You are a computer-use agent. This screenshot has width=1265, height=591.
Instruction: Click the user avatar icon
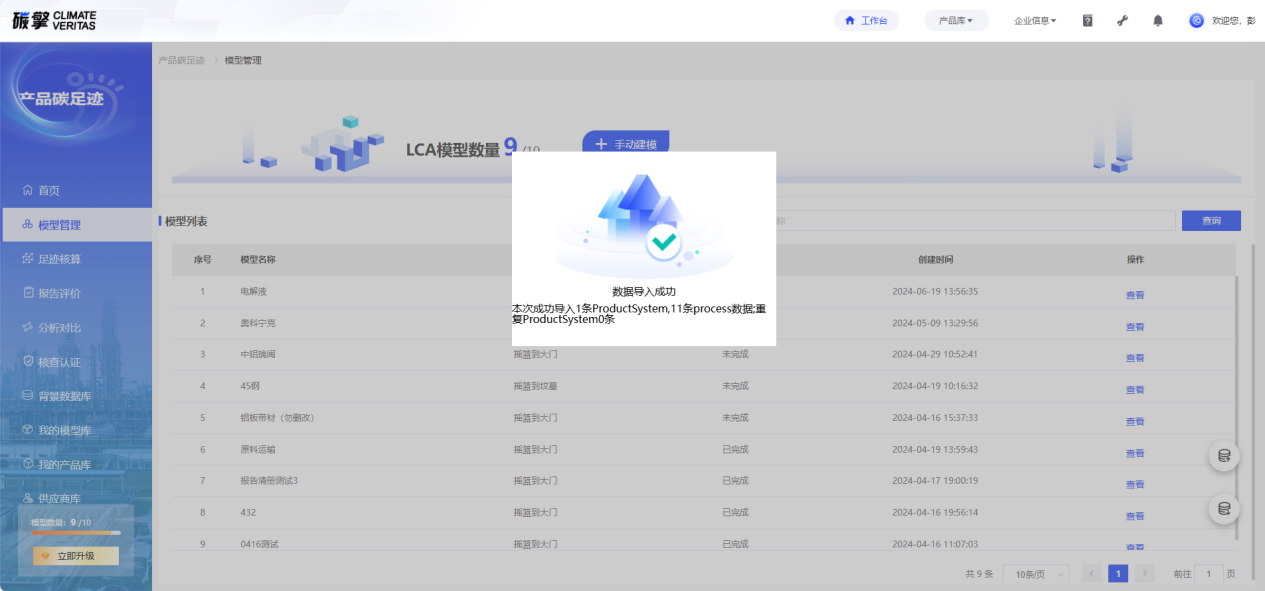(1196, 20)
